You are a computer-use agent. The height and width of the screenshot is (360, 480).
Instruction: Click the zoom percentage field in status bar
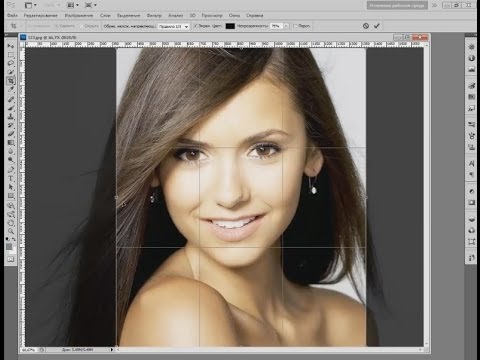click(x=29, y=350)
